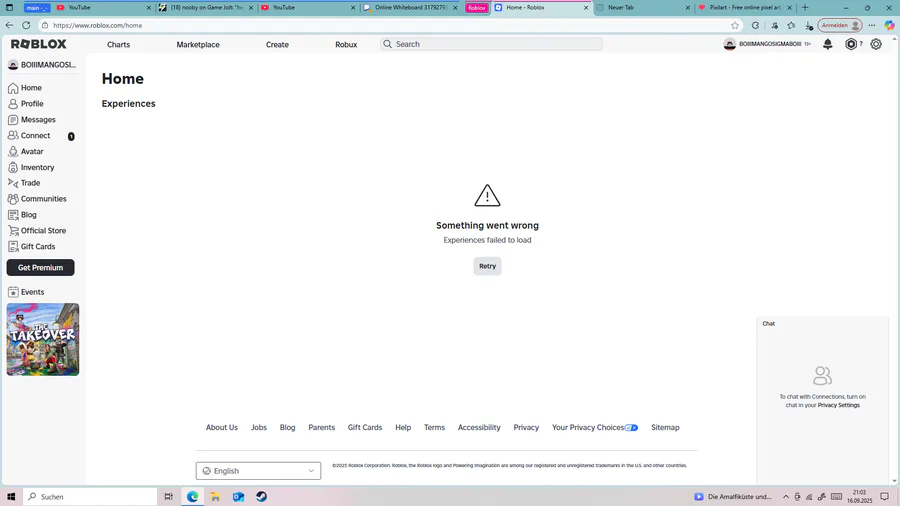900x506 pixels.
Task: Click the Retry button
Action: tap(487, 266)
